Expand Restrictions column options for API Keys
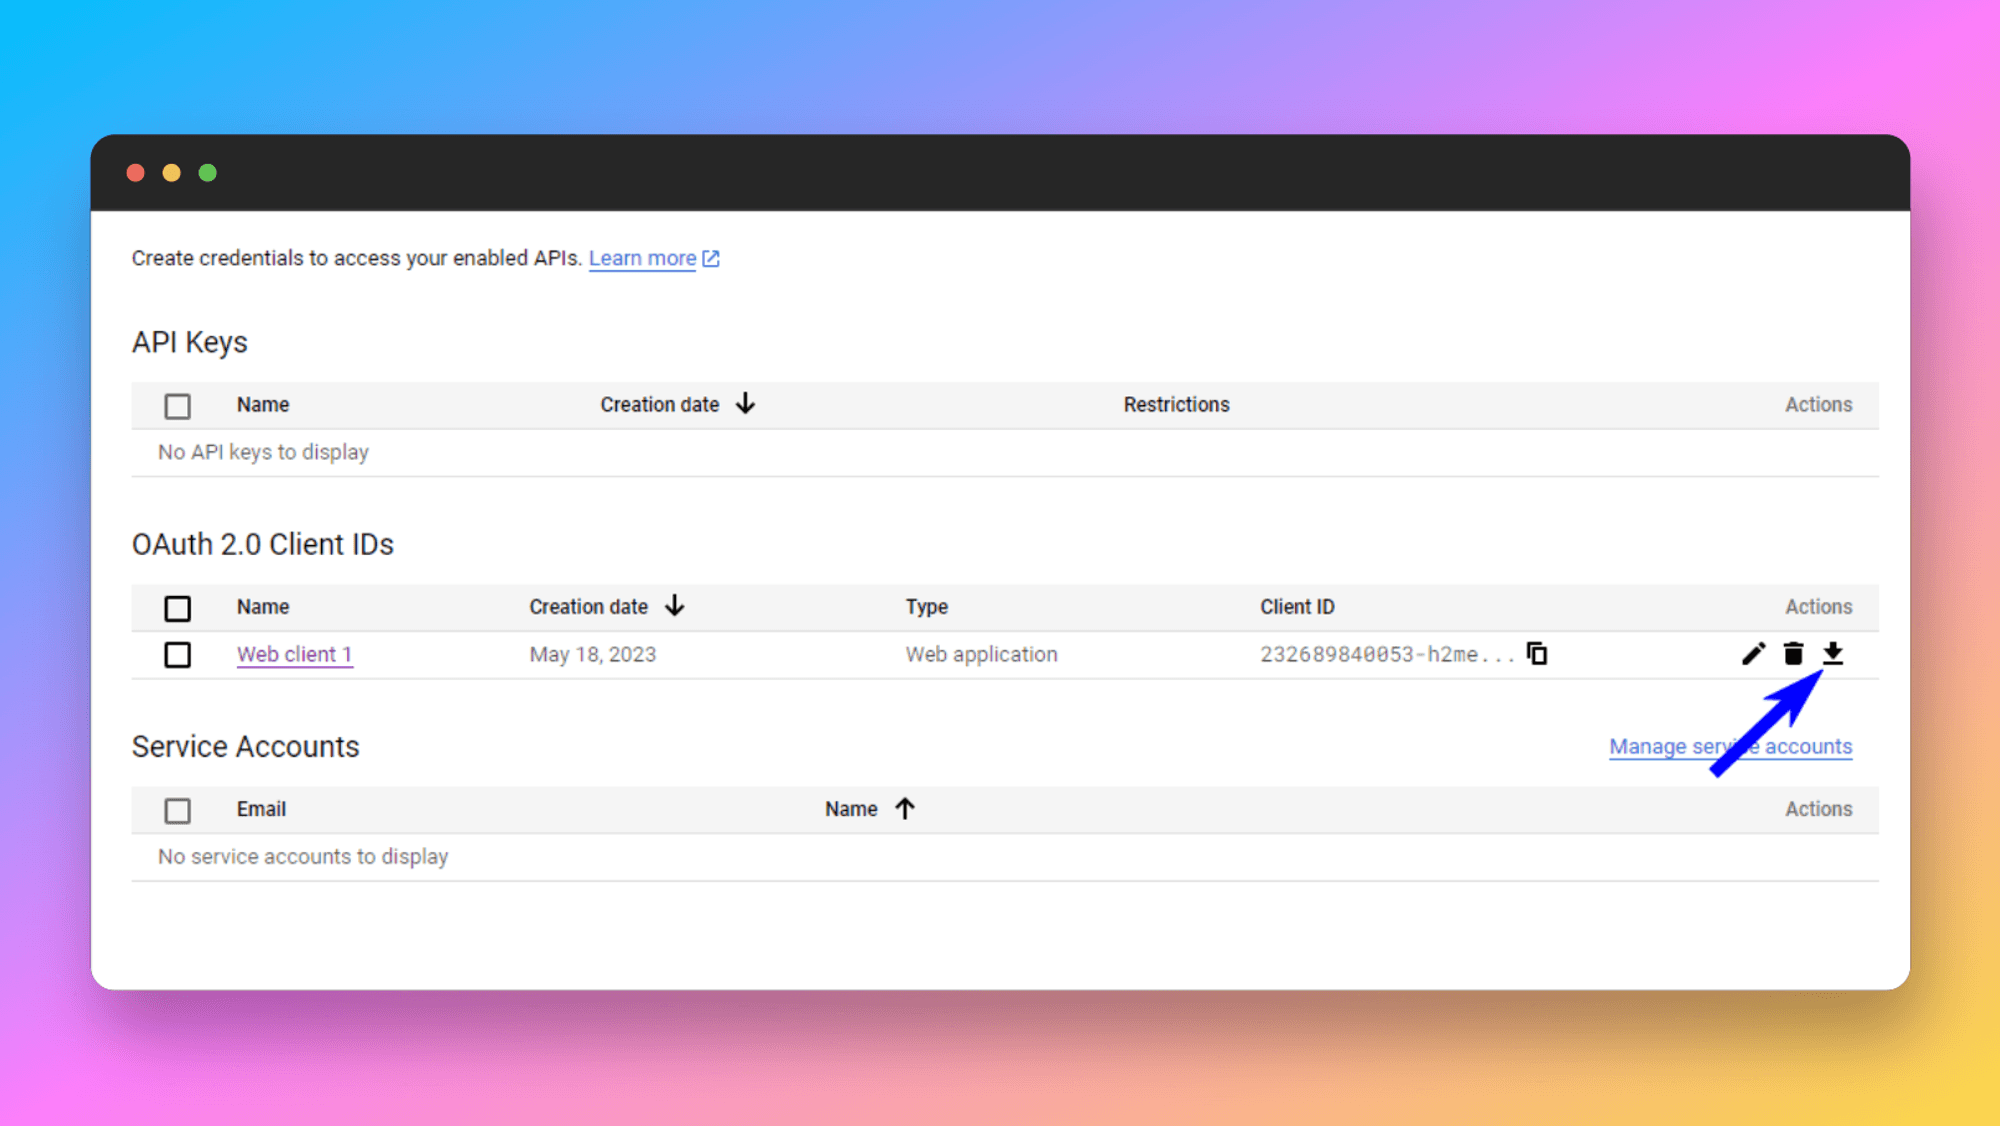2000x1126 pixels. 1174,404
